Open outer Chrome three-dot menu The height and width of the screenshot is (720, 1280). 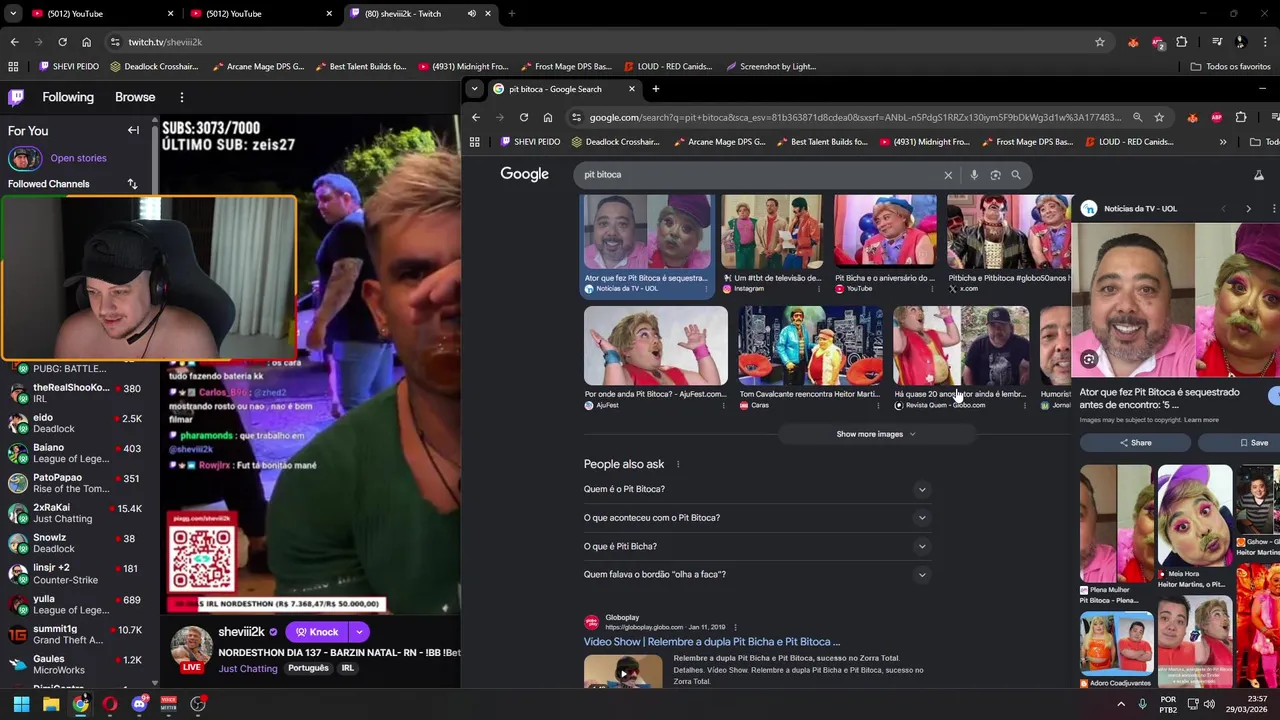point(1266,42)
